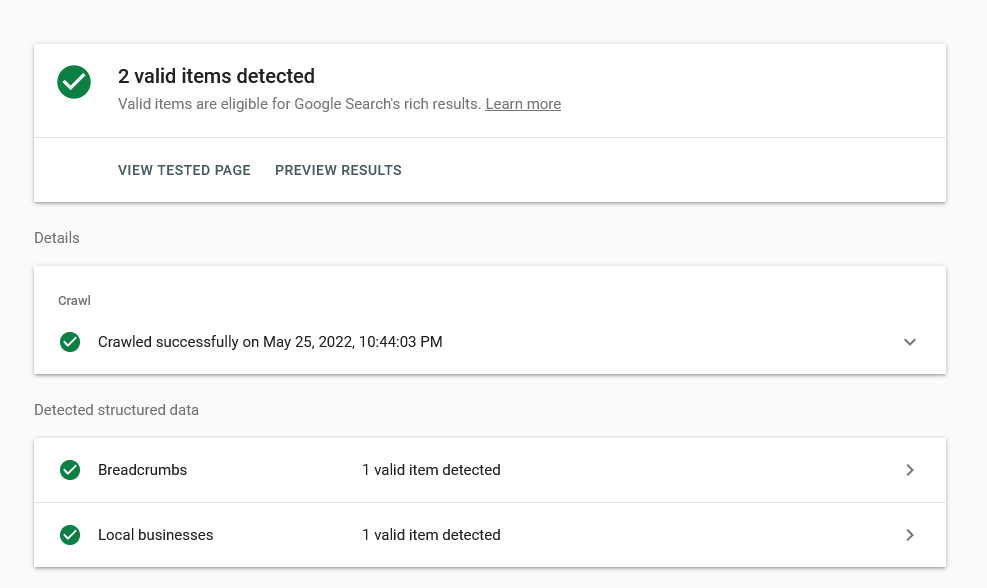Click the PREVIEW RESULTS button
Viewport: 987px width, 588px height.
[x=338, y=170]
